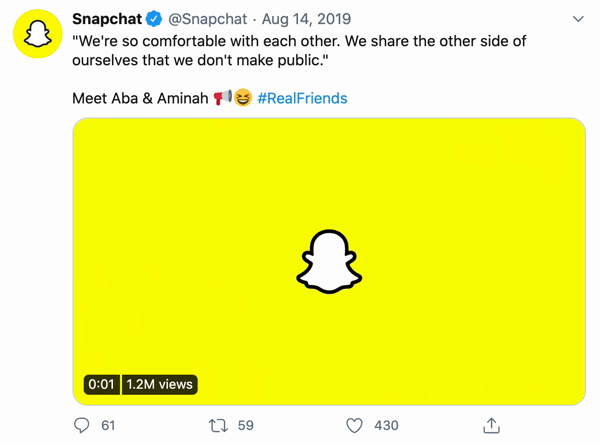Click the 1.2M views label

point(159,384)
